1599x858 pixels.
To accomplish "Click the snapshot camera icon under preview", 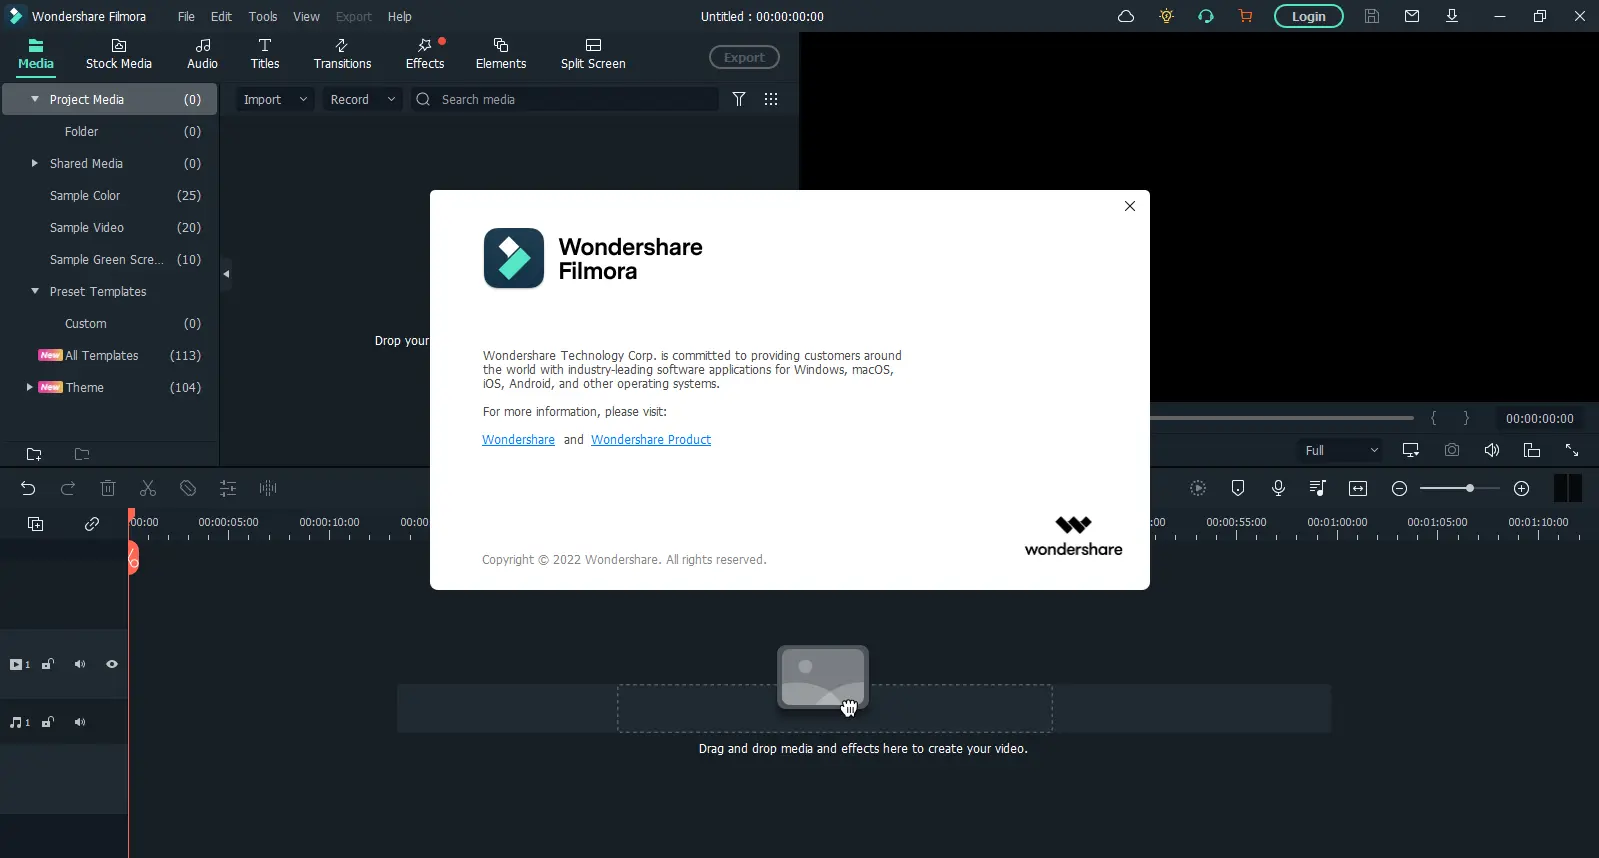I will click(x=1452, y=450).
